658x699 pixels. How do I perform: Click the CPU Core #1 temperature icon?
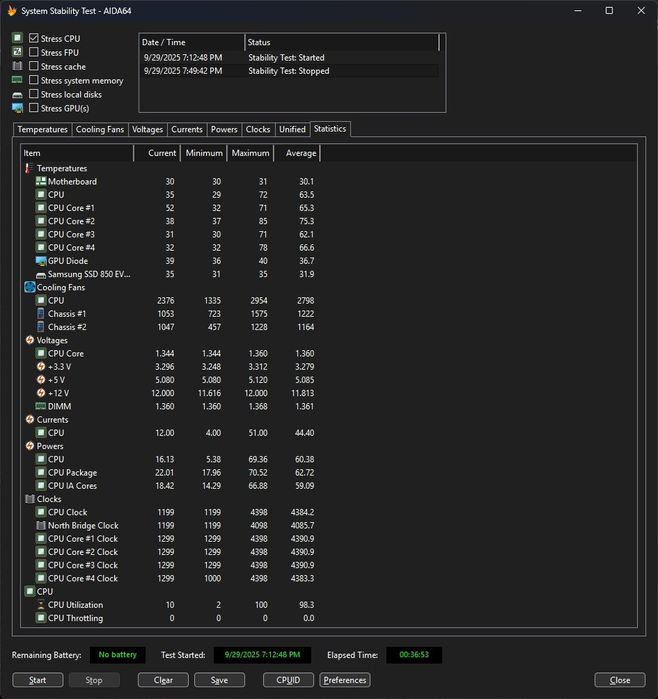point(41,208)
